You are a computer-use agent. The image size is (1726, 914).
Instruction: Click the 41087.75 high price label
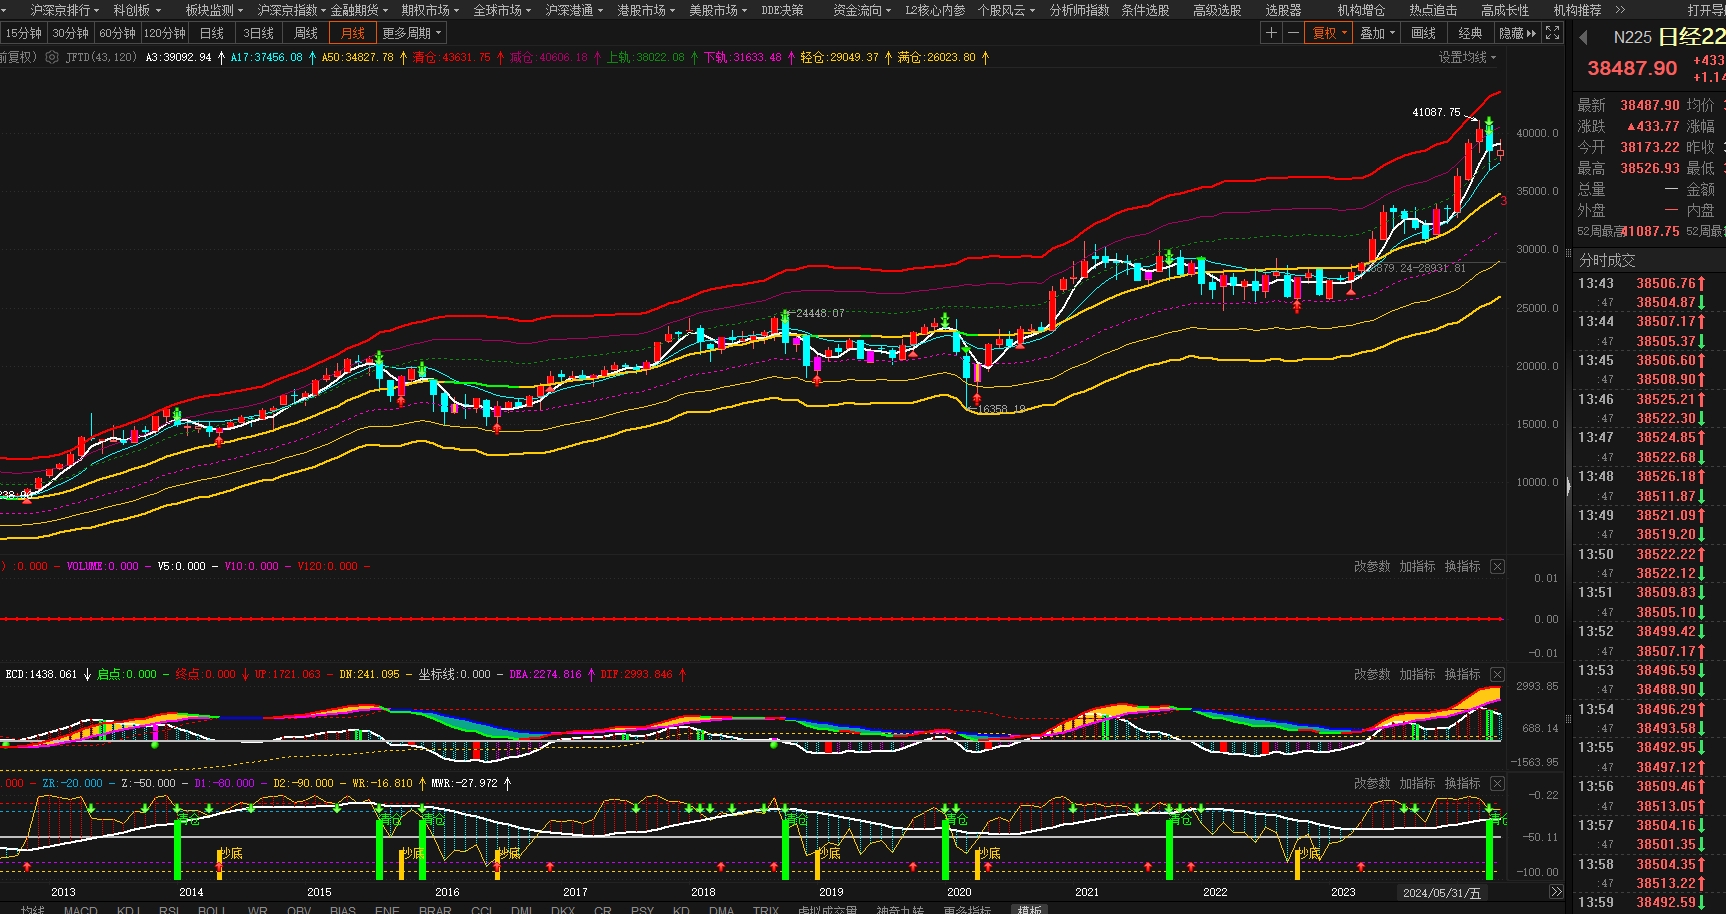(x=1436, y=112)
